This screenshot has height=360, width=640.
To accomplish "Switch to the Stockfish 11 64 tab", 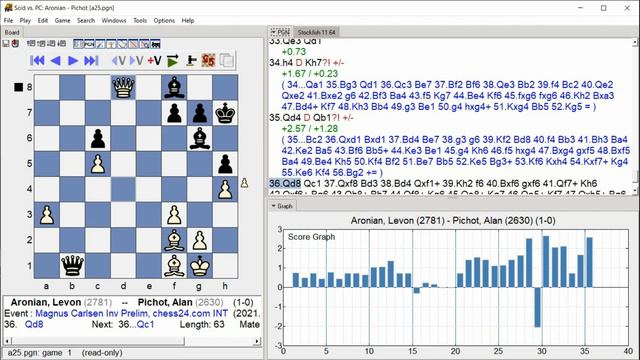I will point(316,32).
